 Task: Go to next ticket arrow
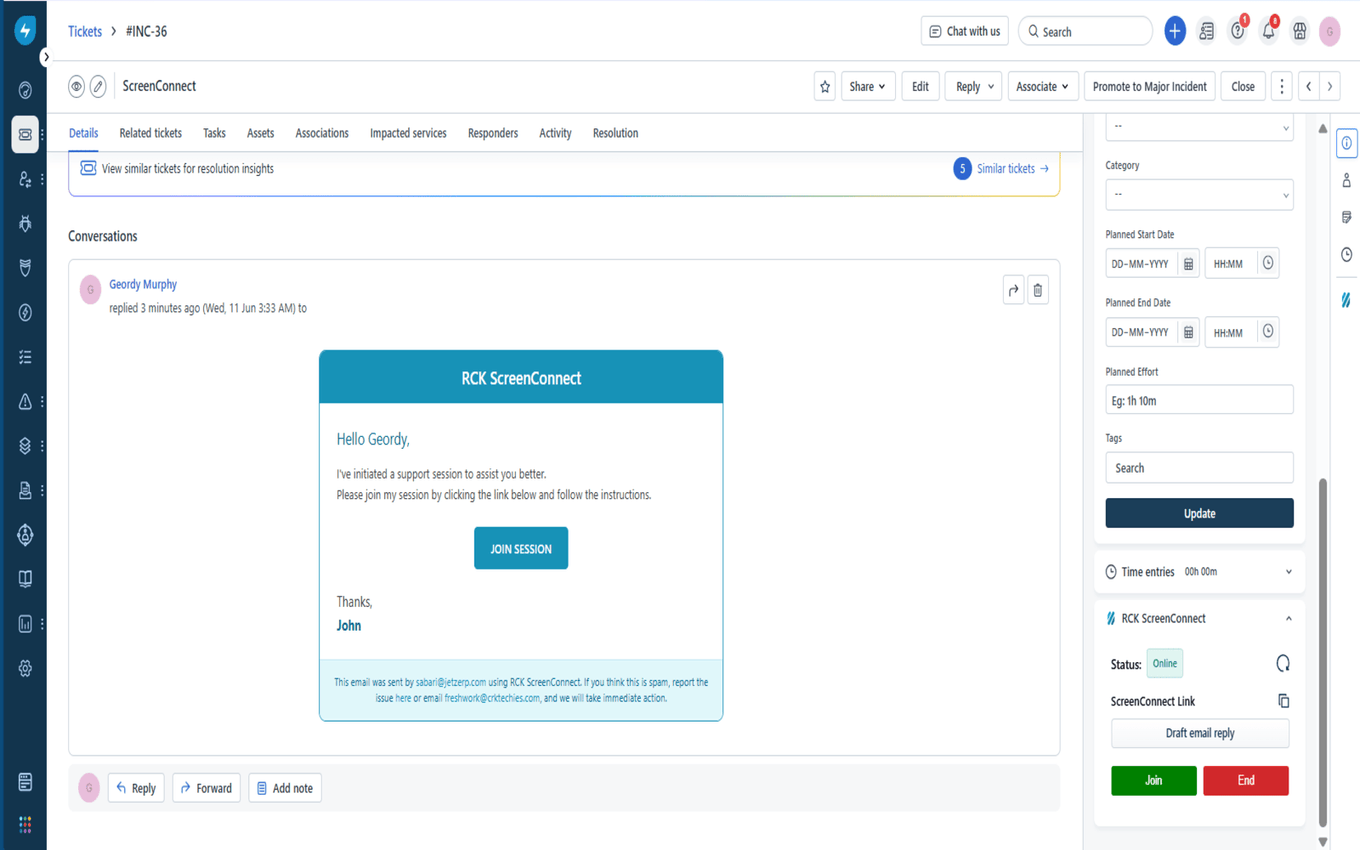1330,86
